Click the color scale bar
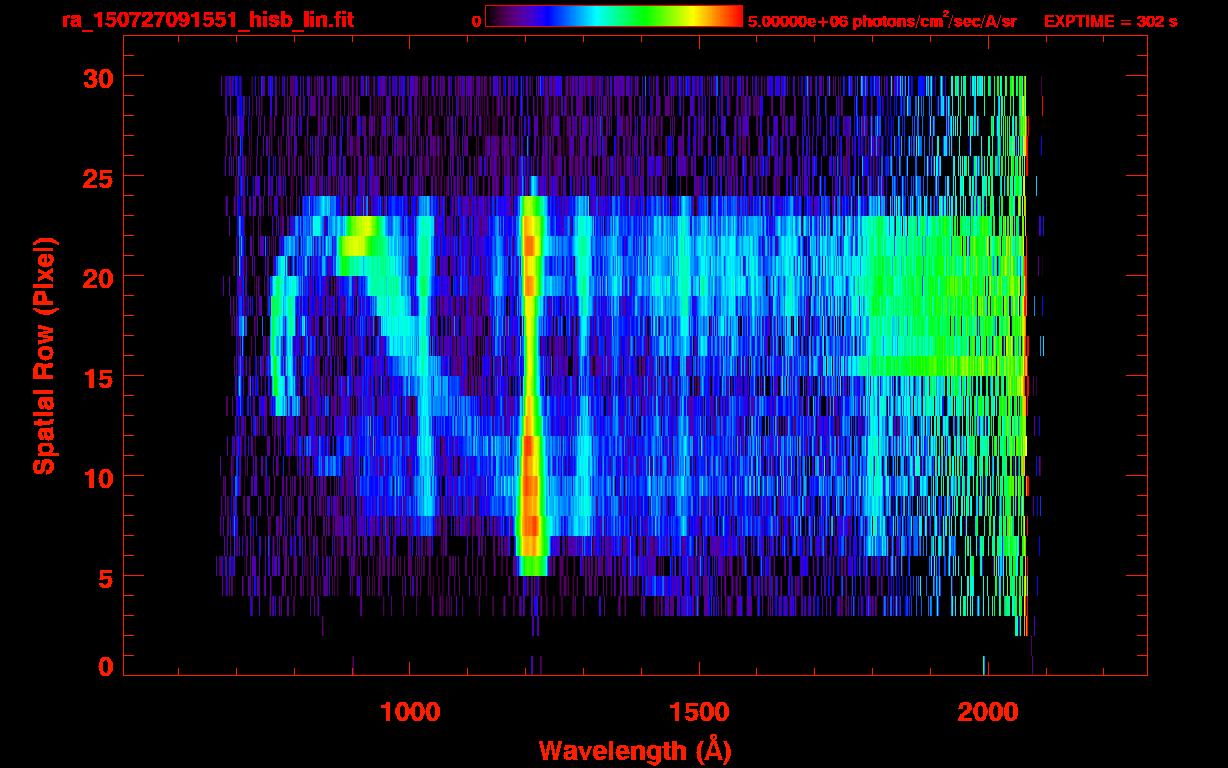 pos(614,17)
